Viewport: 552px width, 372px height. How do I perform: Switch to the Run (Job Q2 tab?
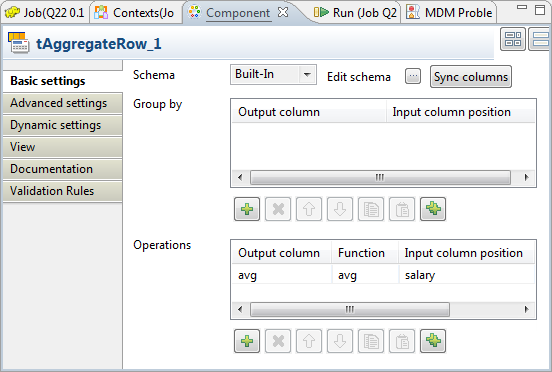tap(356, 13)
